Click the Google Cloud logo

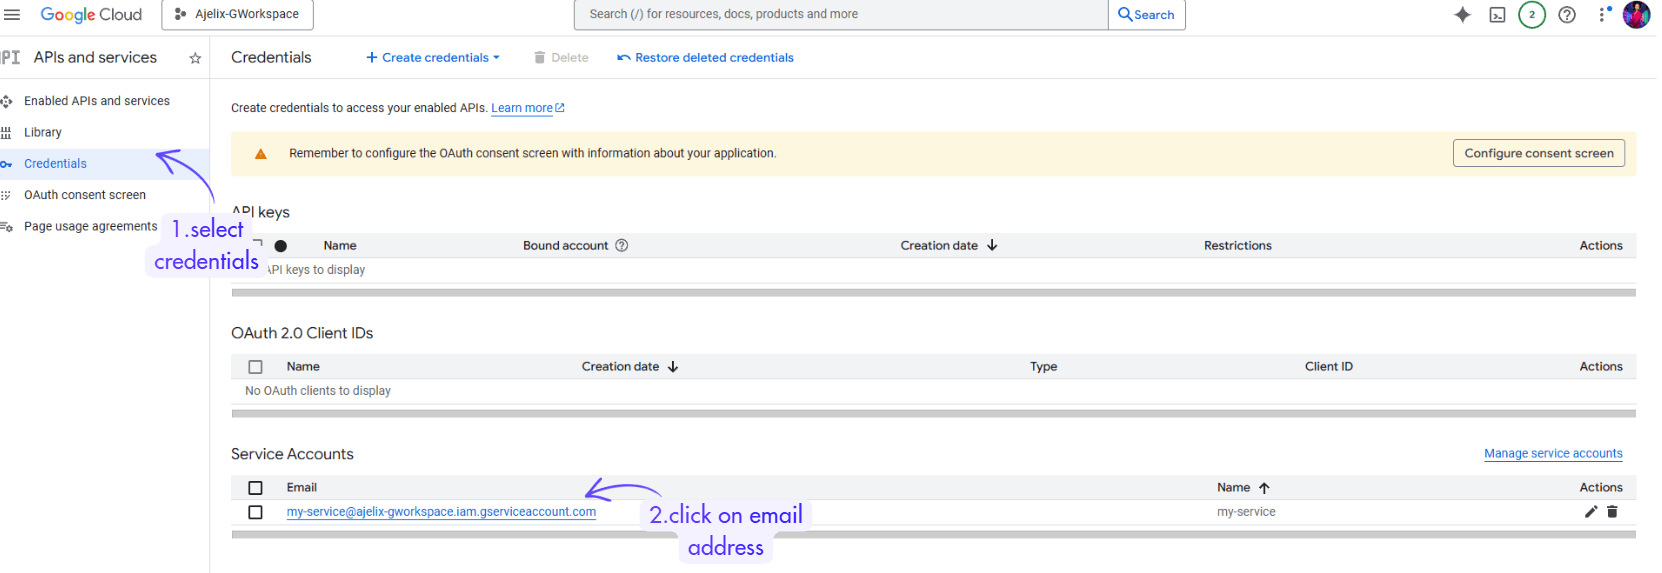click(91, 14)
